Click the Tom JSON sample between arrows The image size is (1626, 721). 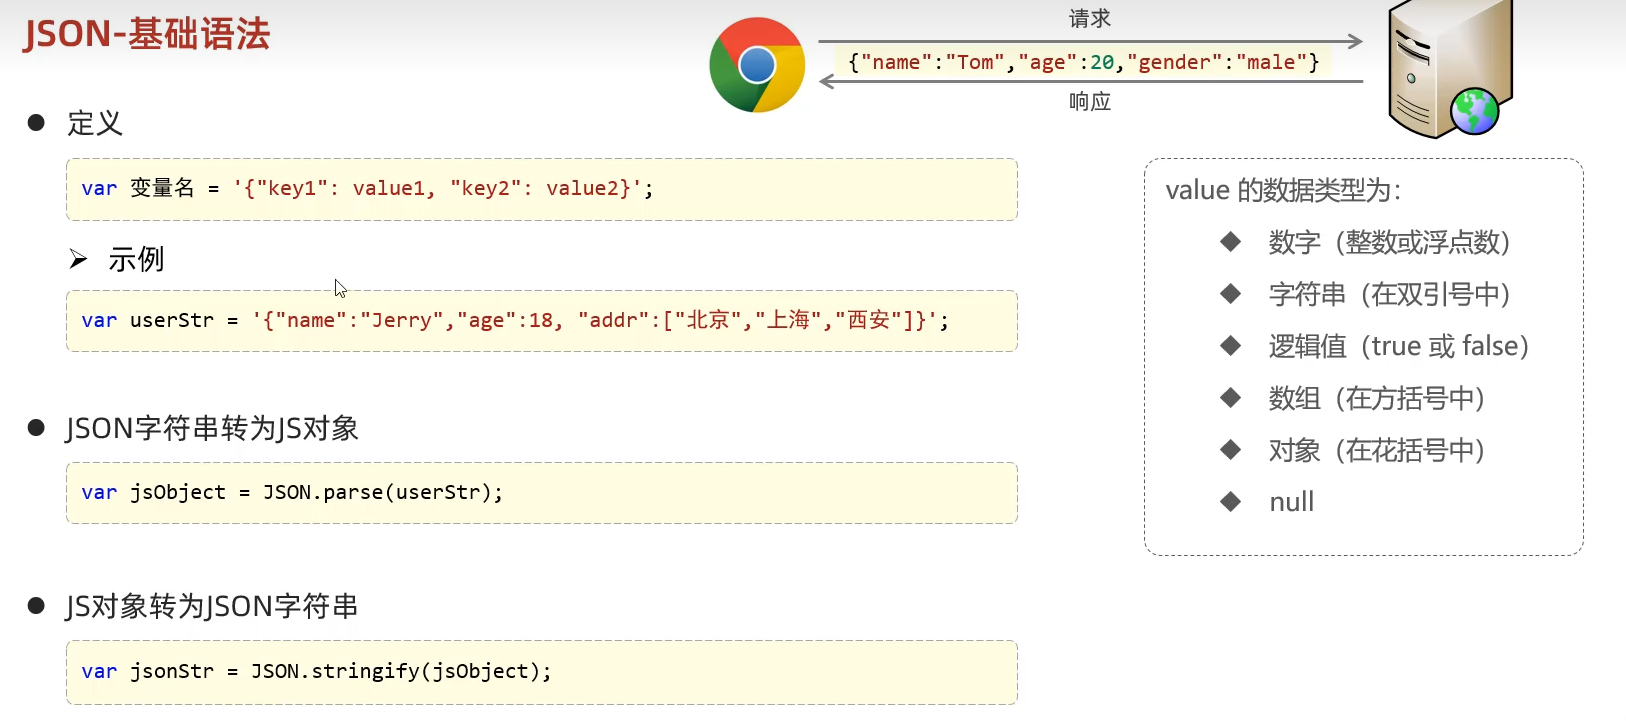click(1083, 62)
